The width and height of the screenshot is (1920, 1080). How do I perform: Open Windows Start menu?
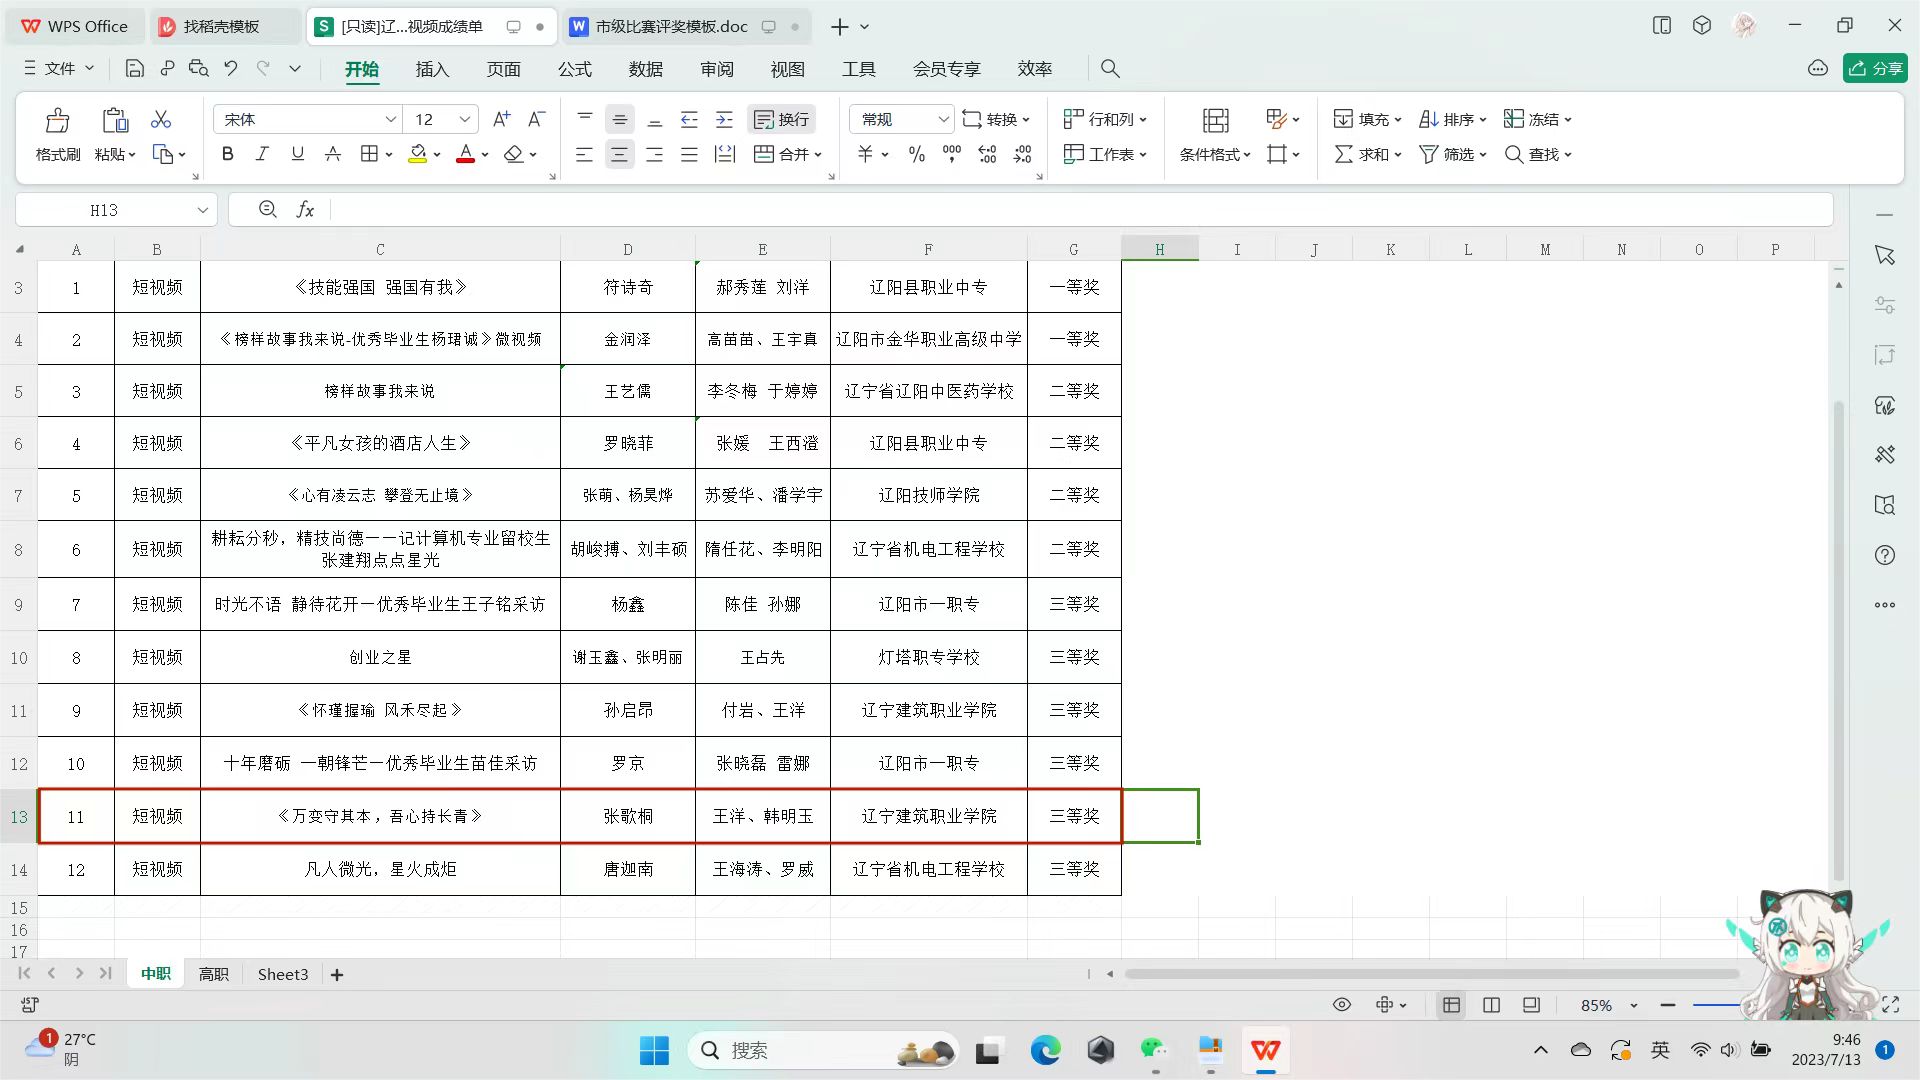pyautogui.click(x=654, y=1050)
